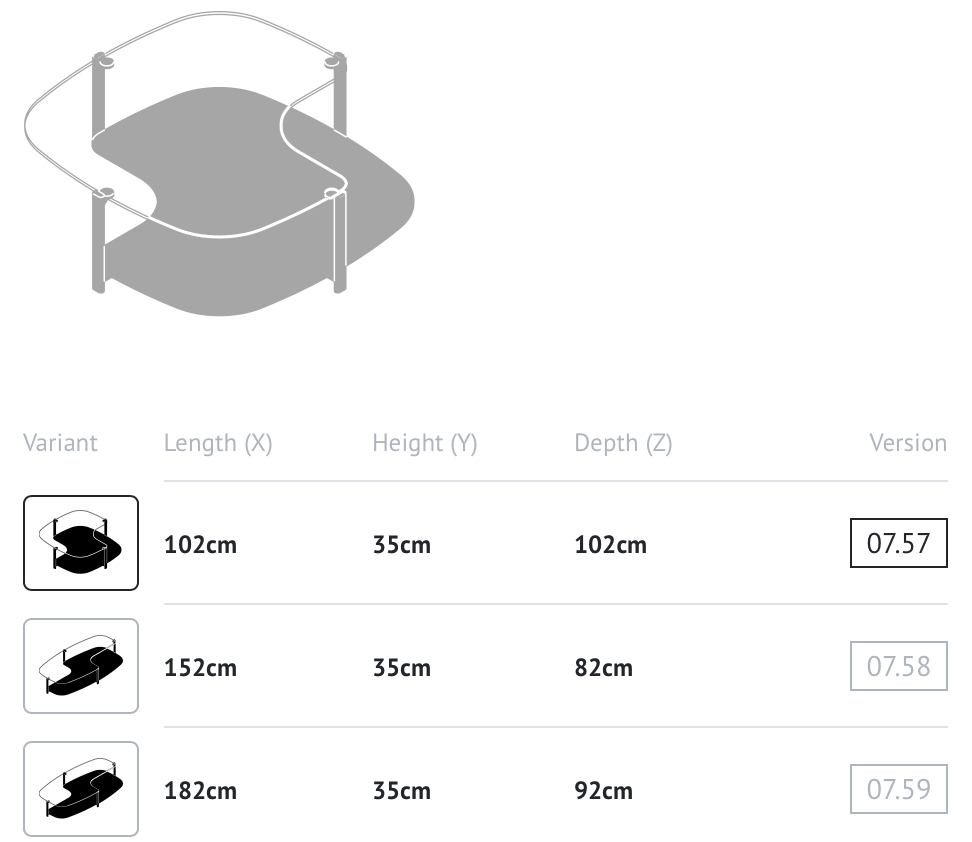Select the 152cm table variant thumbnail

pyautogui.click(x=81, y=666)
